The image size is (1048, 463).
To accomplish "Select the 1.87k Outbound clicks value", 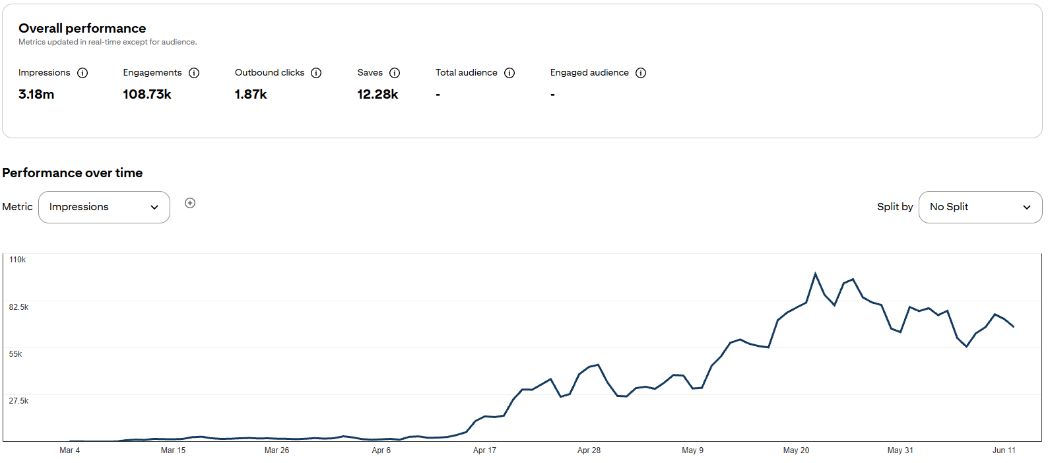I will (x=251, y=94).
